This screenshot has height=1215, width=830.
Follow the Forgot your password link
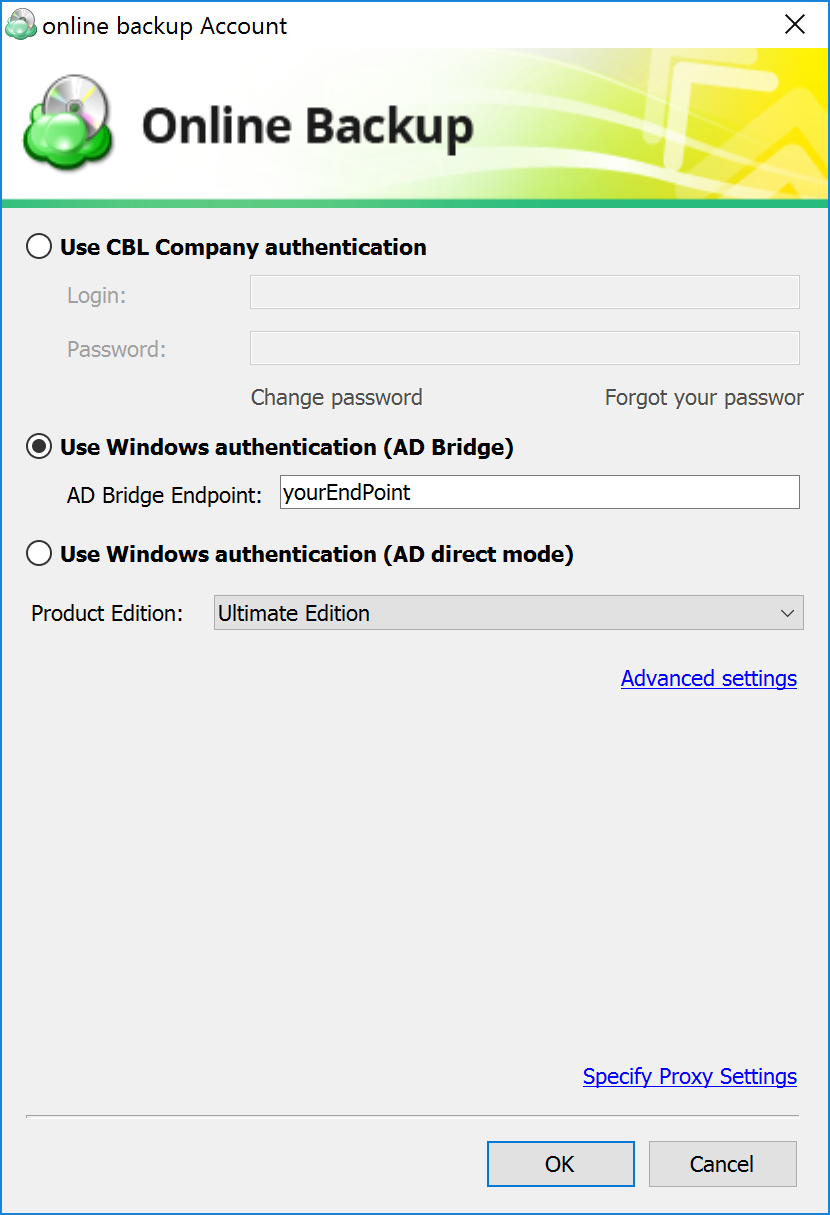[704, 397]
